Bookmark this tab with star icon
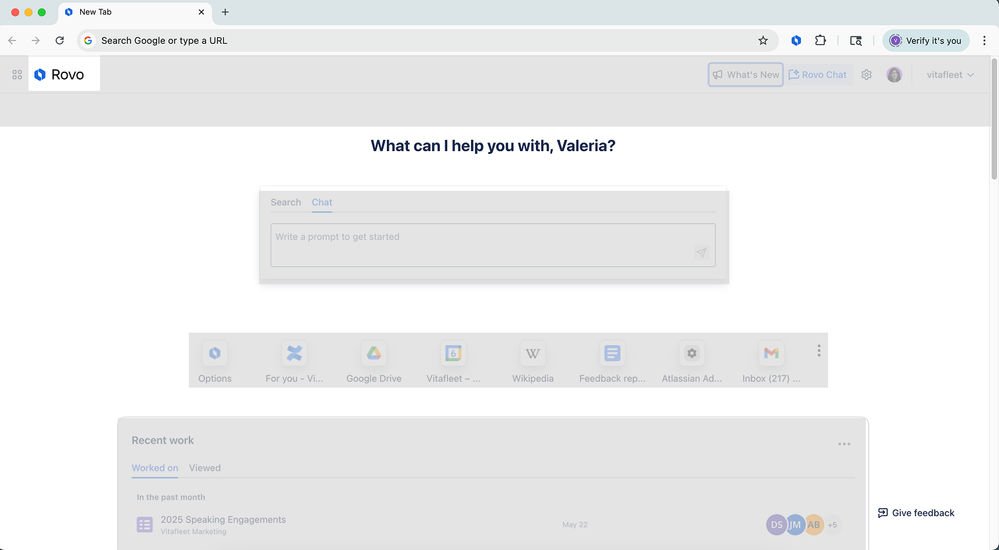The height and width of the screenshot is (550, 999). click(x=763, y=40)
